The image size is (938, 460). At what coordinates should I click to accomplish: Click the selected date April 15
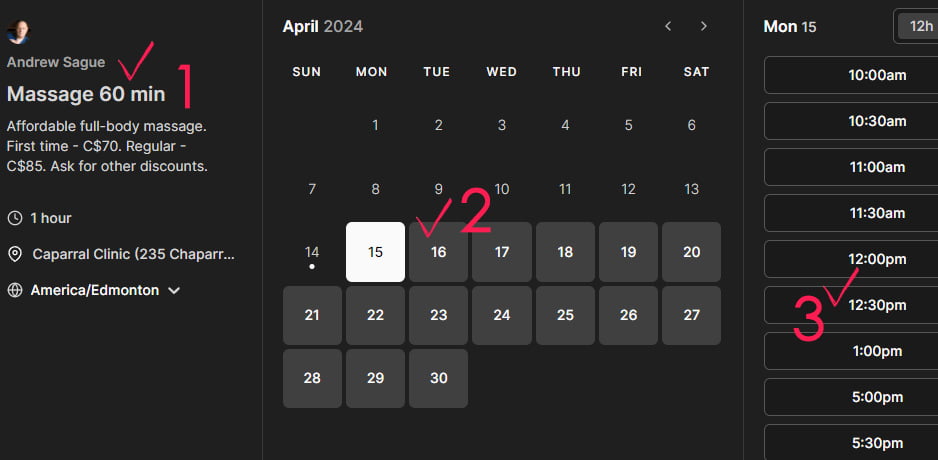click(x=375, y=252)
